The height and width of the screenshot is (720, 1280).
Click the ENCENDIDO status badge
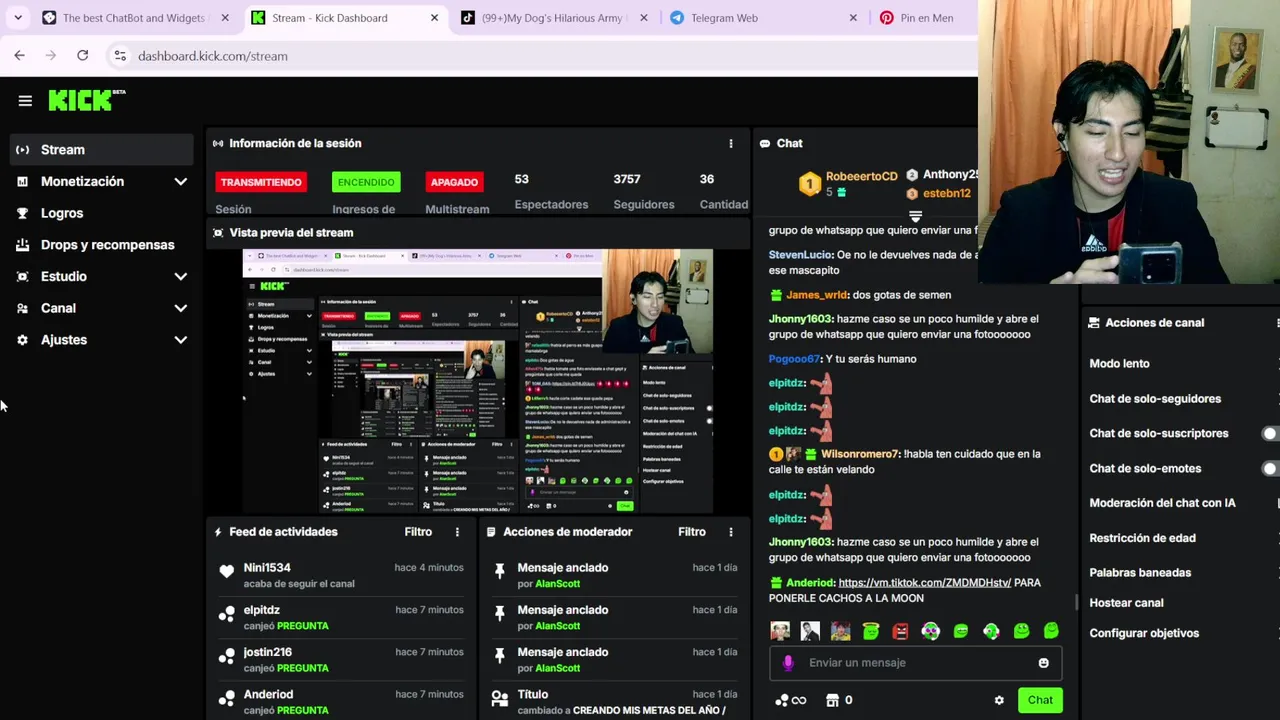[366, 182]
